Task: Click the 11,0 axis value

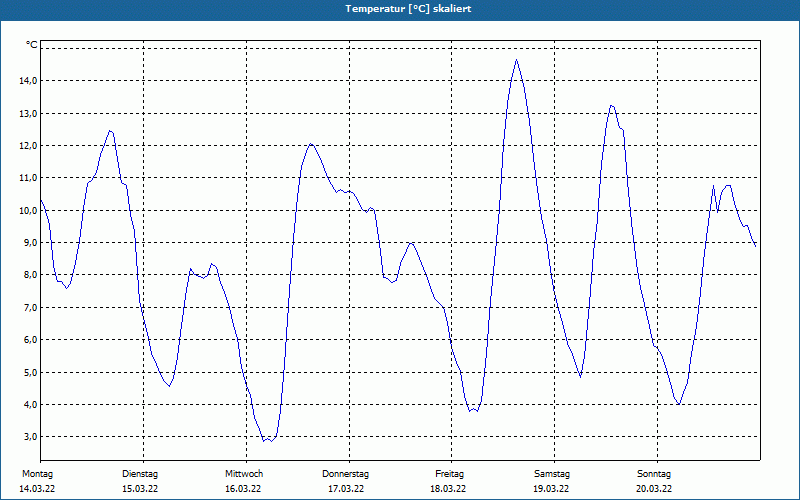Action: (28, 178)
